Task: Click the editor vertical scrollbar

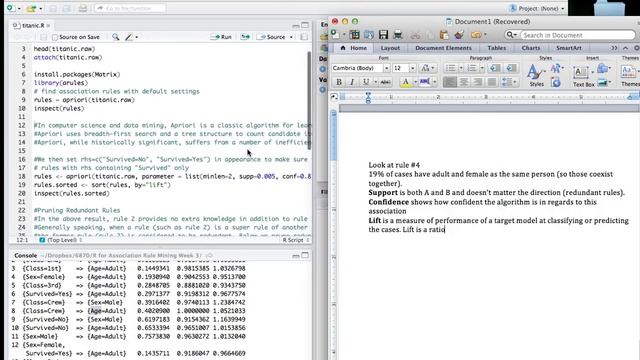Action: pos(309,100)
